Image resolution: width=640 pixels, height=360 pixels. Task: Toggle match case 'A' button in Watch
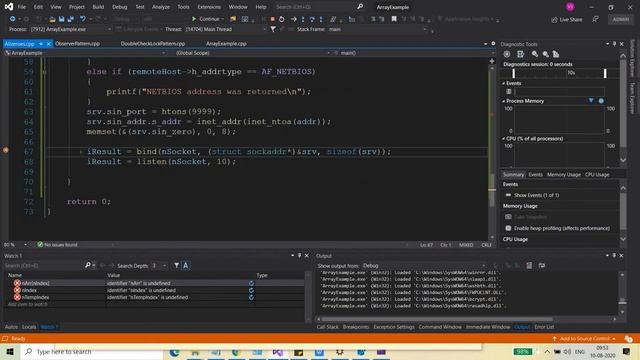coord(185,265)
